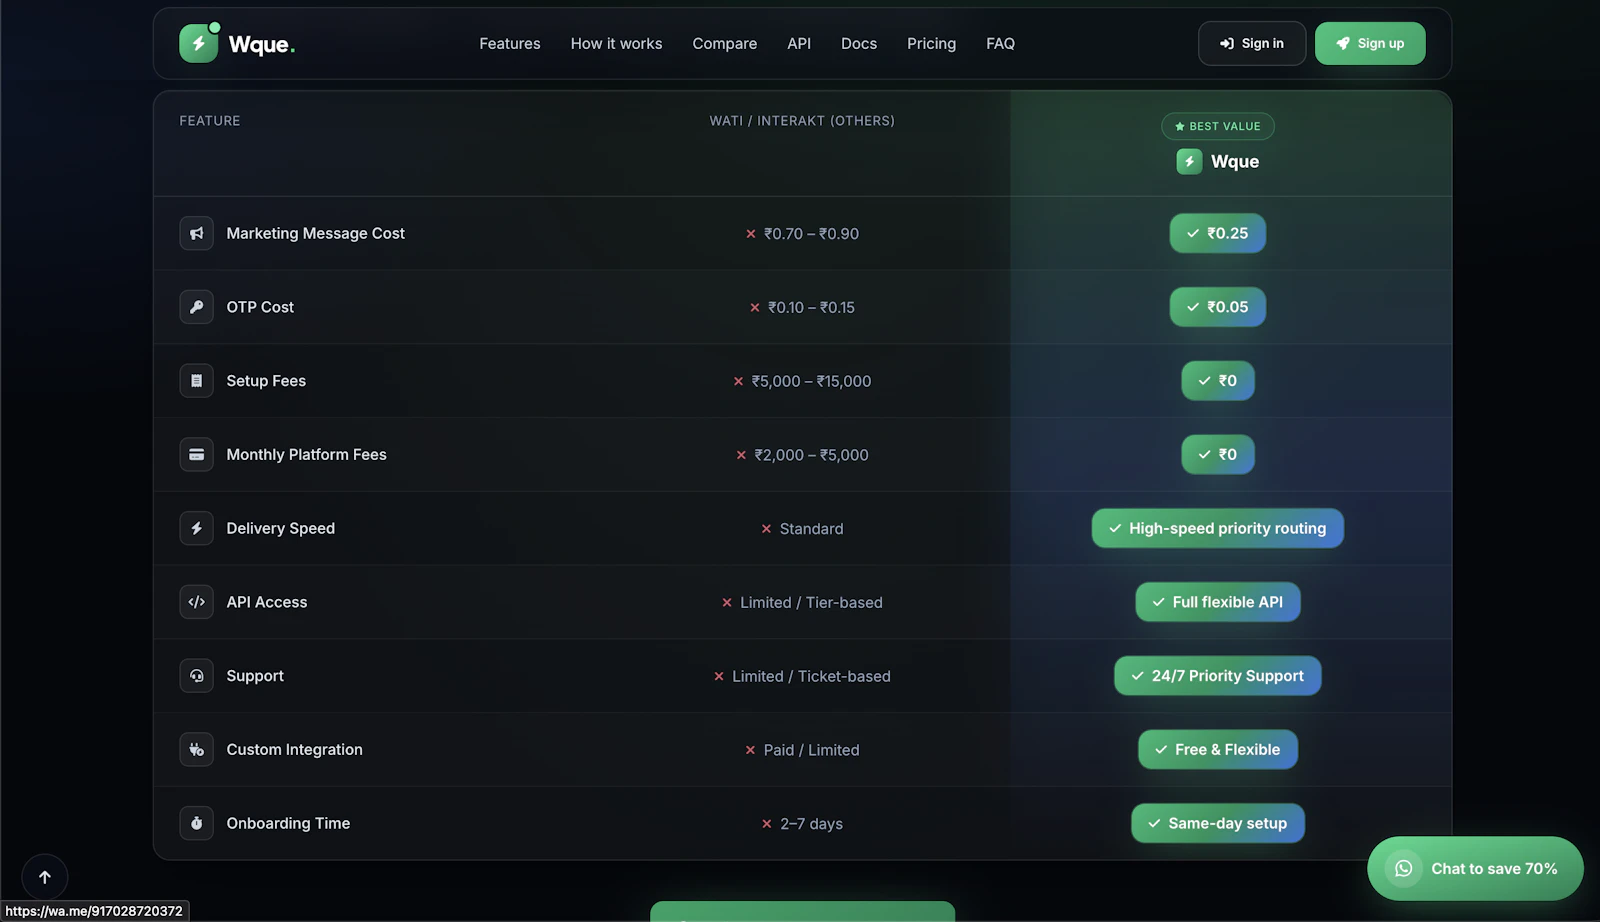Click the Onboarding Time label

coord(288,823)
